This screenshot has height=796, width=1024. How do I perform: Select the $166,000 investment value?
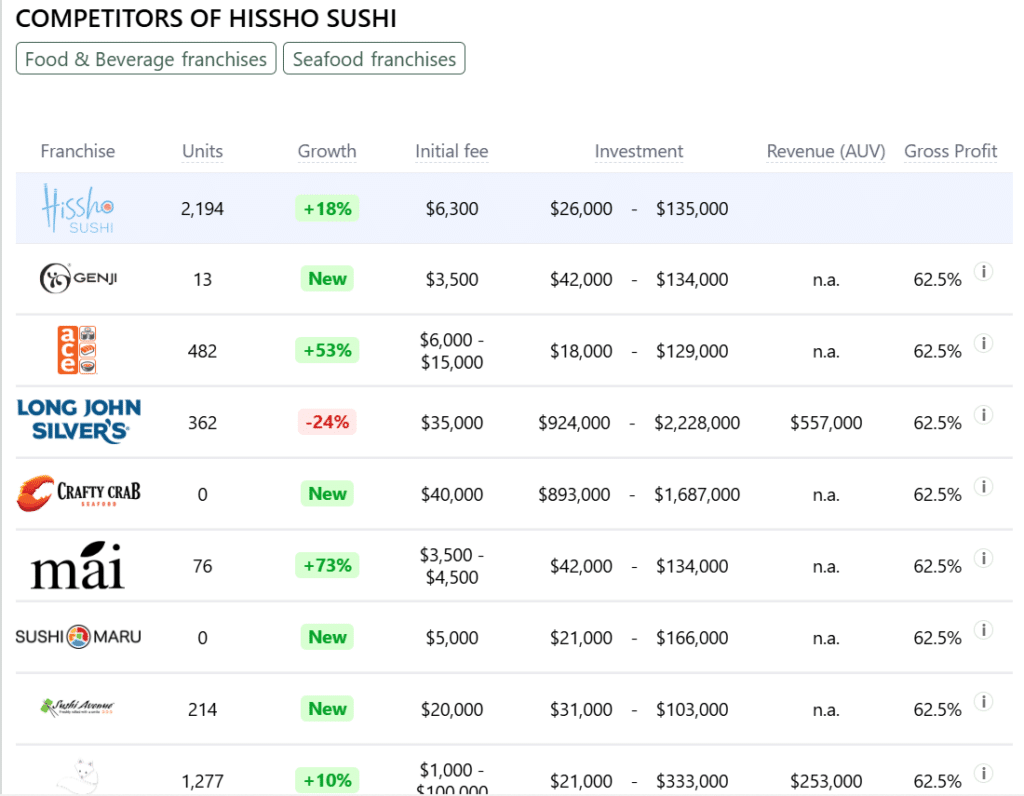[692, 638]
